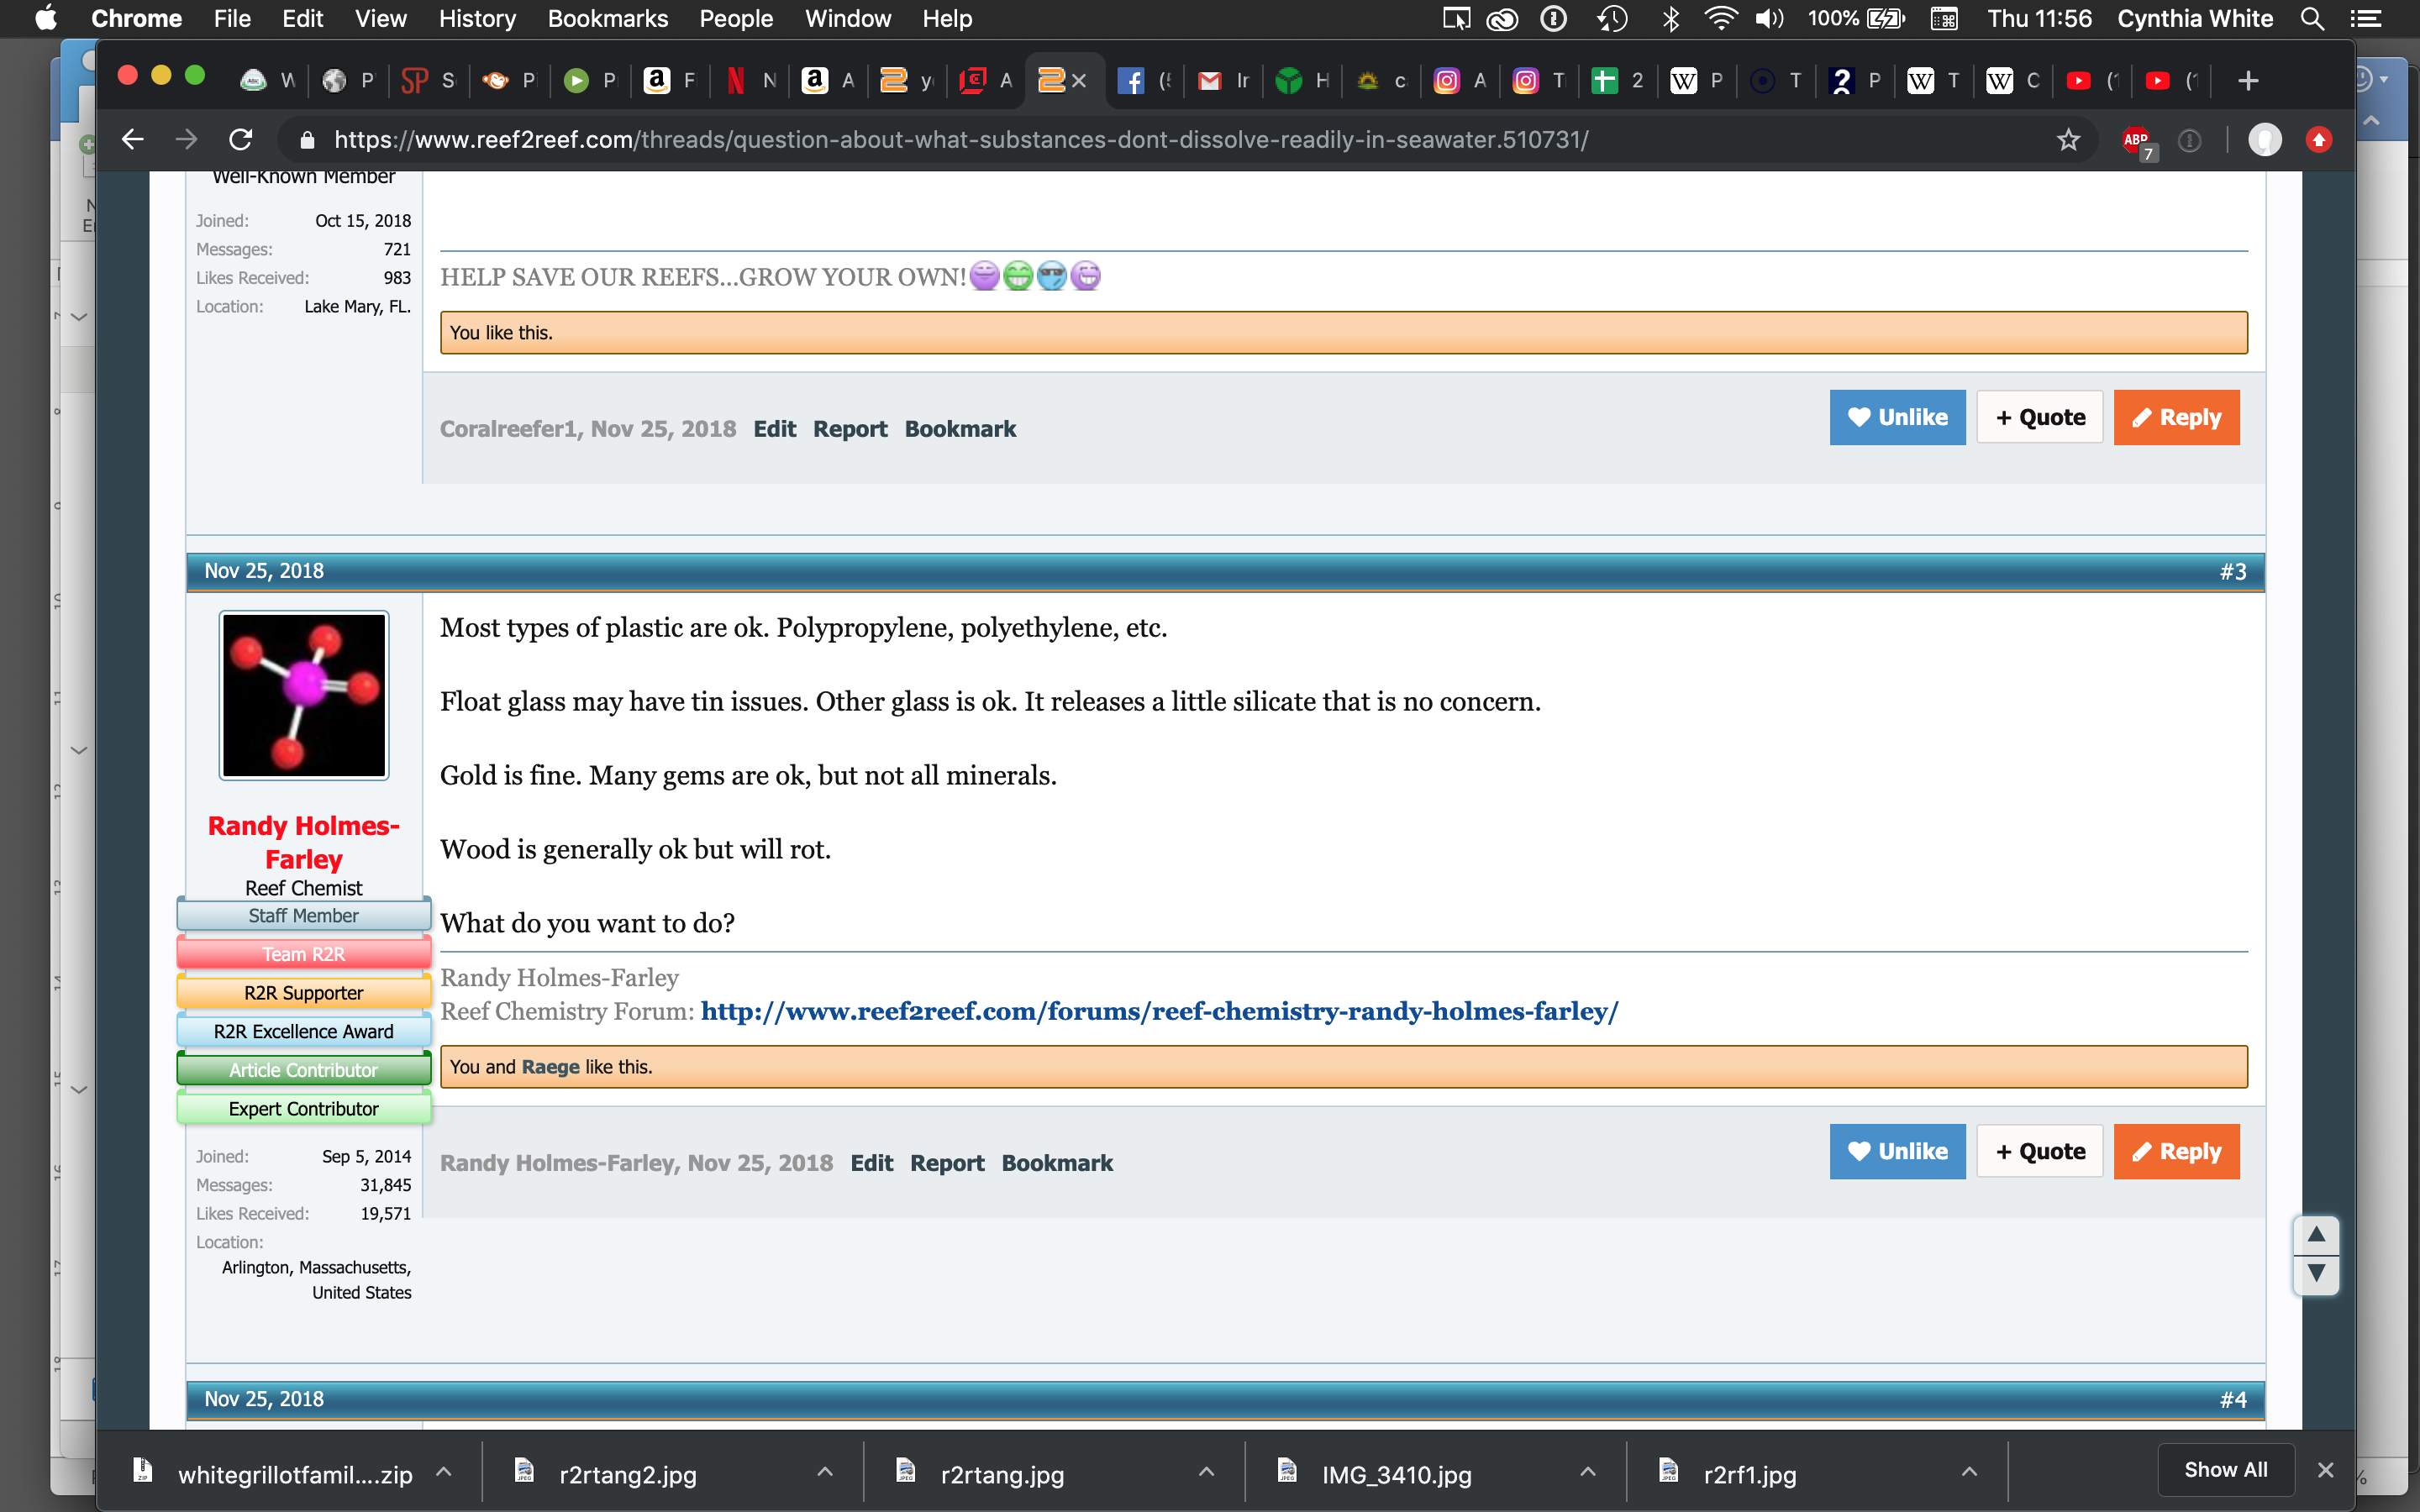Unlike Coralreefer1's post

click(1897, 417)
